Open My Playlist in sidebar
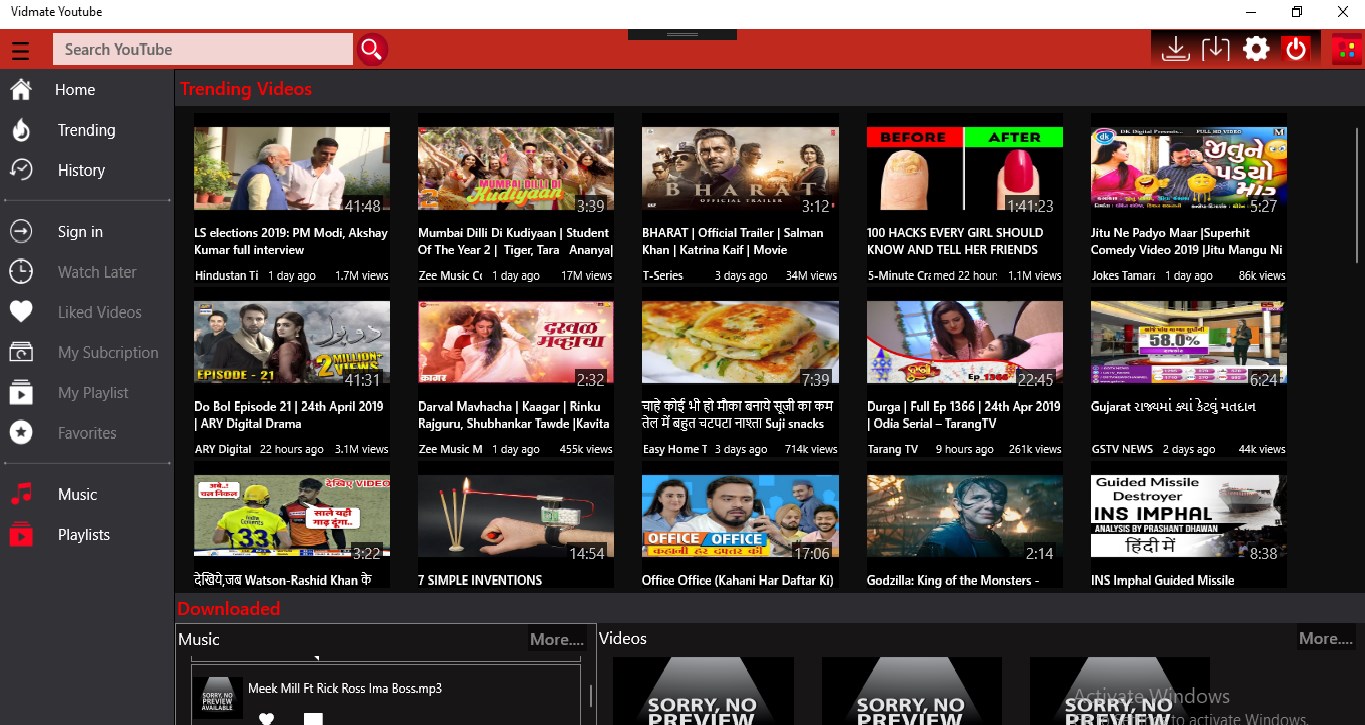The height and width of the screenshot is (725, 1365). [x=93, y=393]
